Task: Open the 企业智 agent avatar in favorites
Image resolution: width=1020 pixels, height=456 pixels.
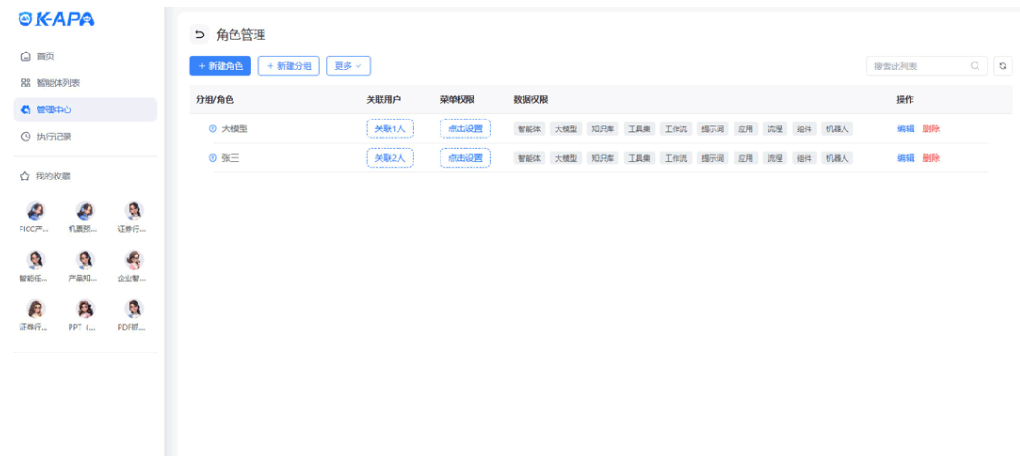Action: click(x=132, y=260)
